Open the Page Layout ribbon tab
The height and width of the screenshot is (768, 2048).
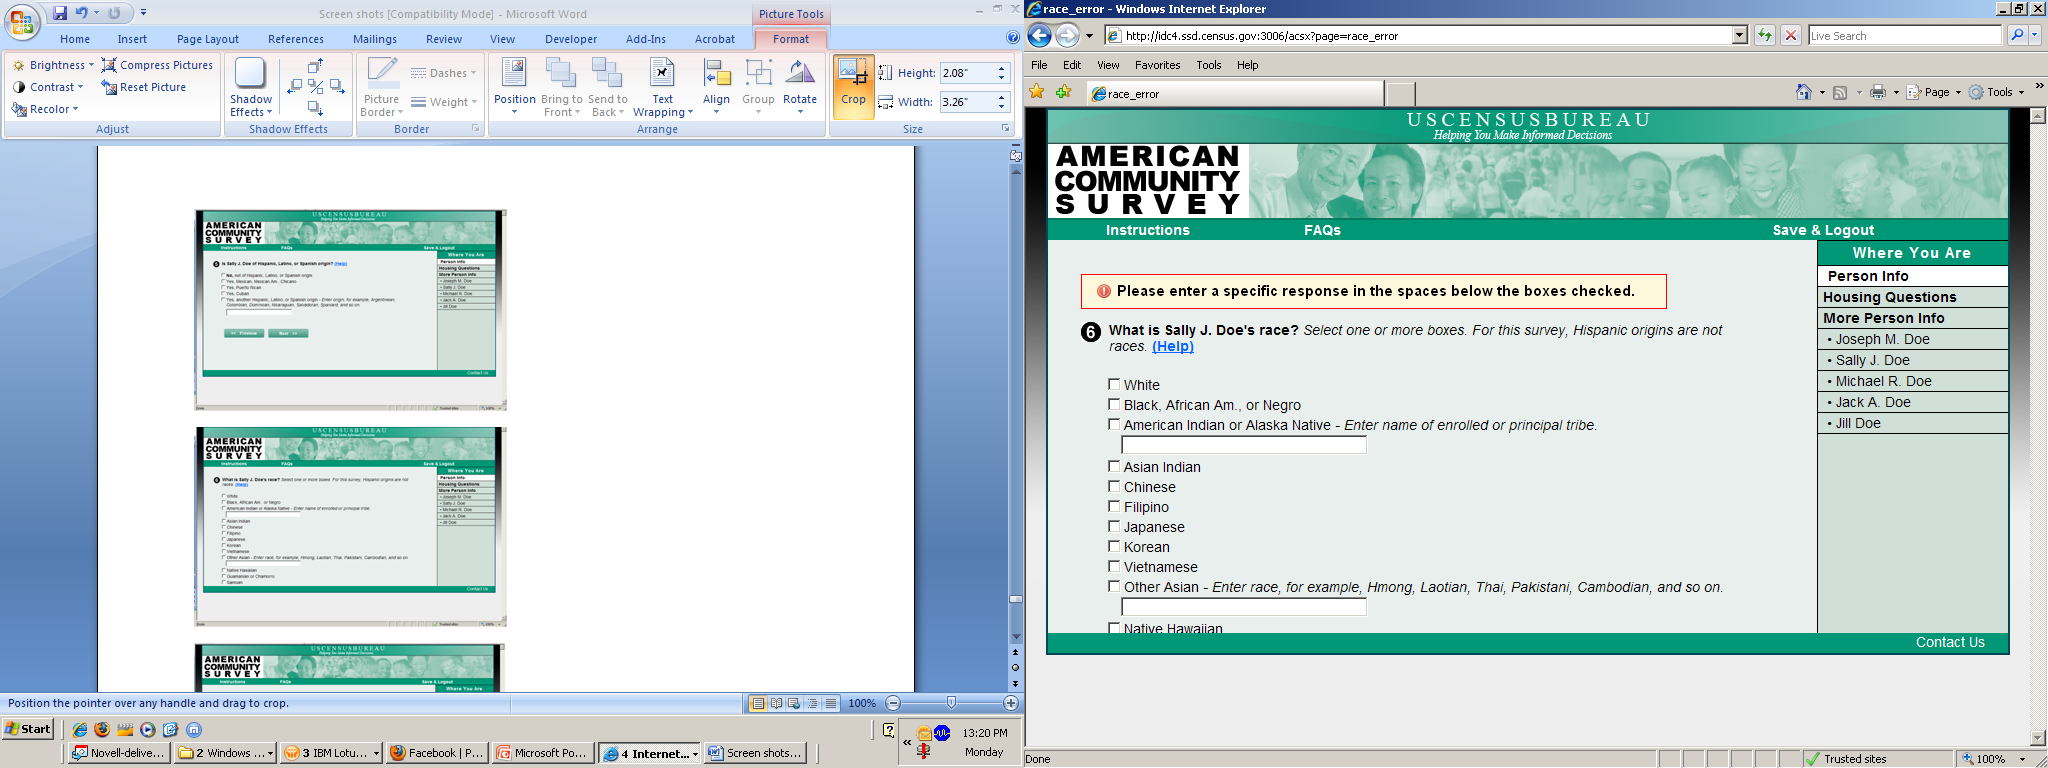coord(208,39)
